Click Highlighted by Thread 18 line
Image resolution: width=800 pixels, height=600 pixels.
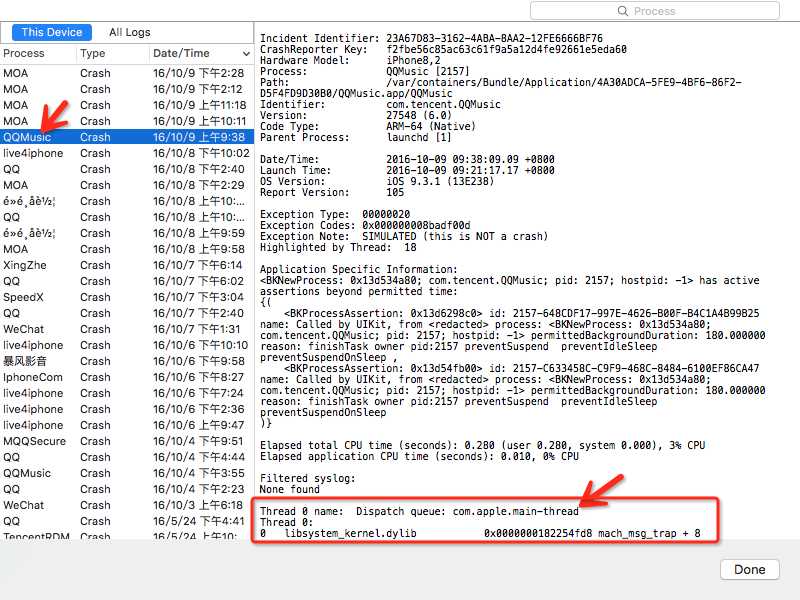tap(338, 247)
